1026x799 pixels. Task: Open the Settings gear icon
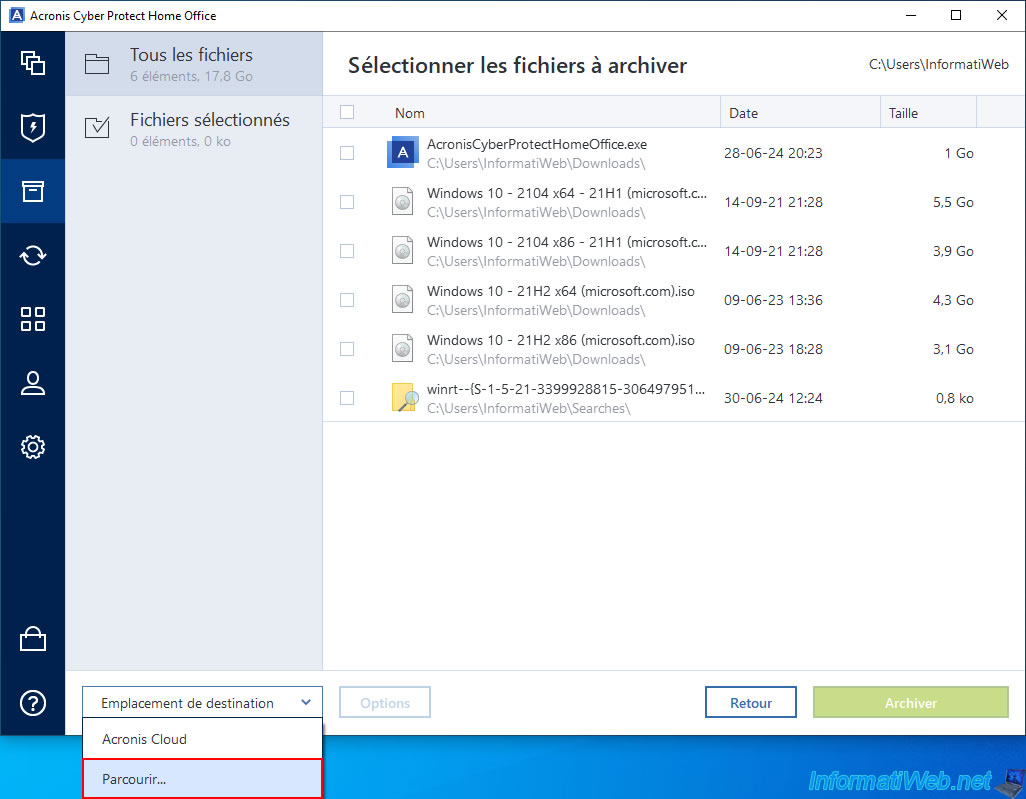(x=33, y=447)
